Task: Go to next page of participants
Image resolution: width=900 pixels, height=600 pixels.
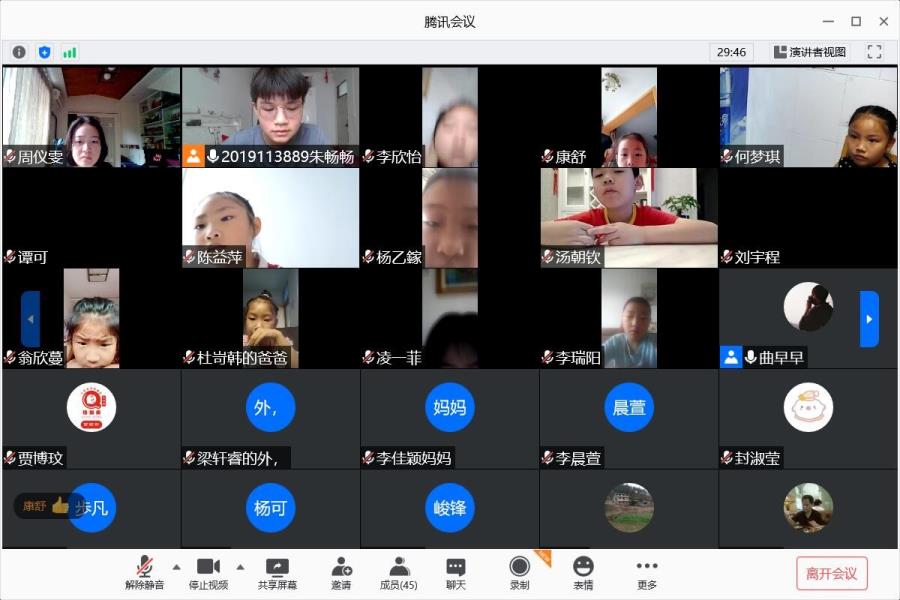Action: (869, 319)
